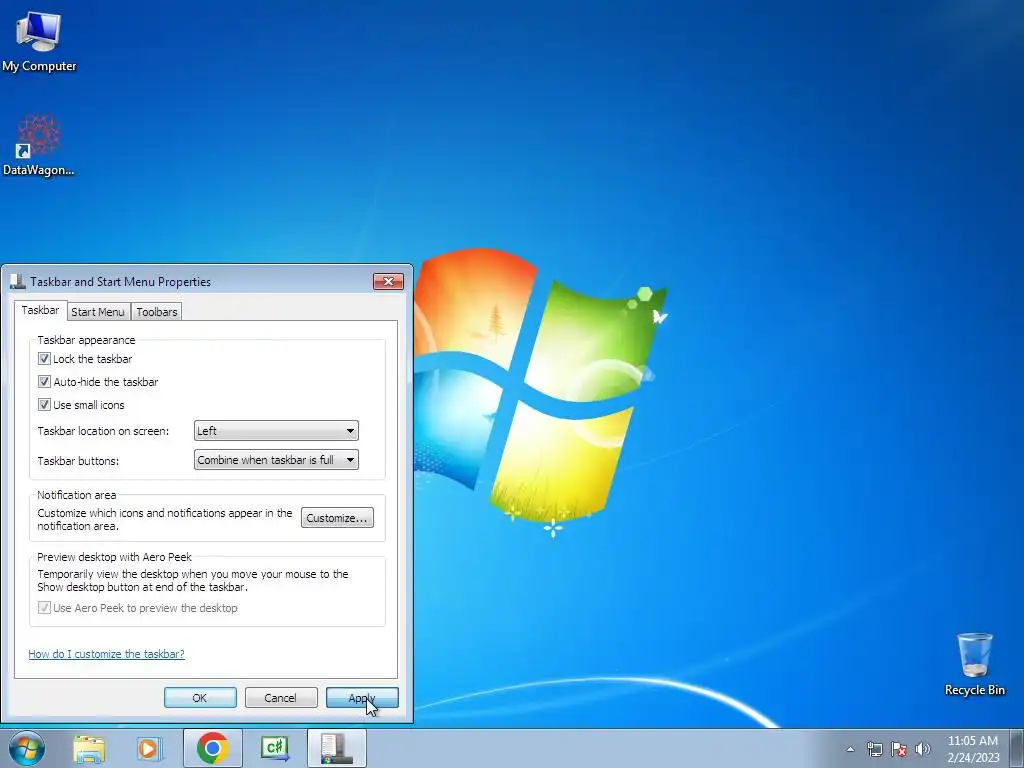Open Taskbar location on screen dropdown

coord(276,430)
